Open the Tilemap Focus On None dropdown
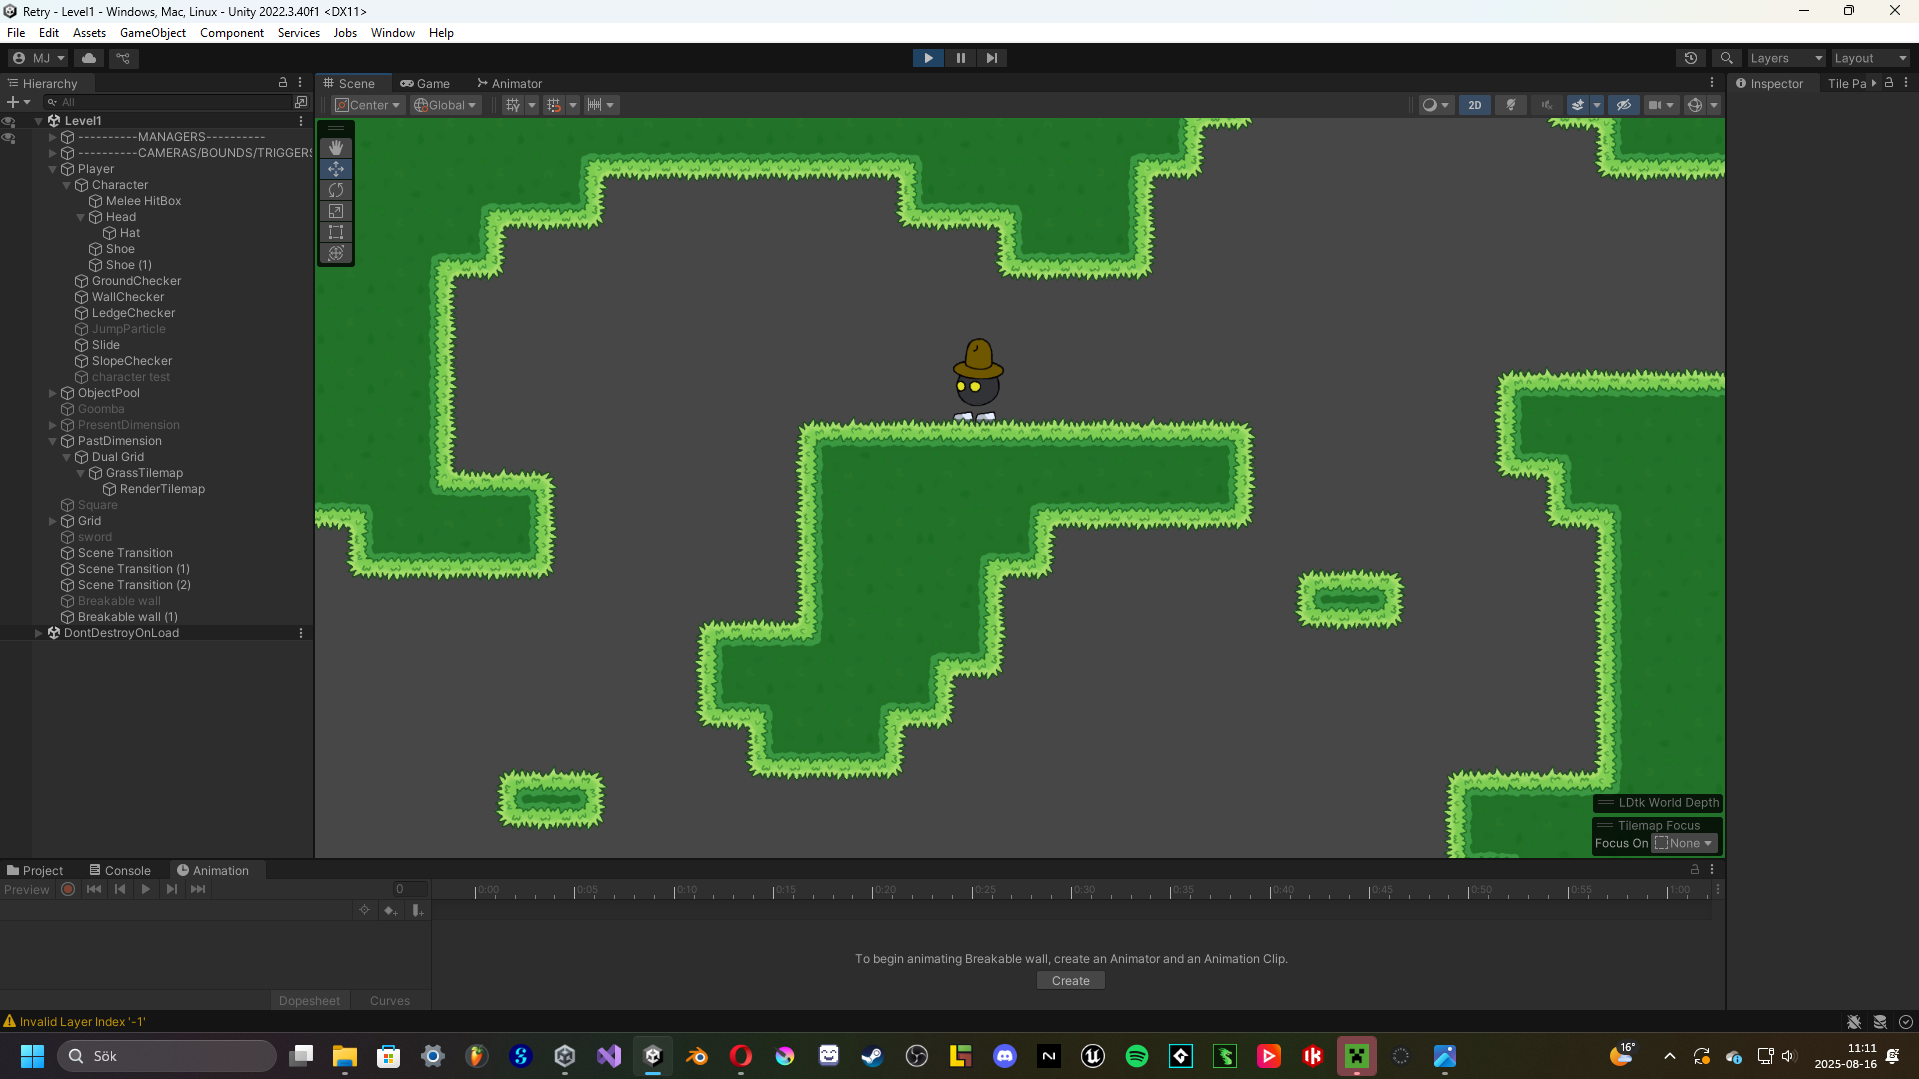Viewport: 1919px width, 1079px height. click(1684, 843)
